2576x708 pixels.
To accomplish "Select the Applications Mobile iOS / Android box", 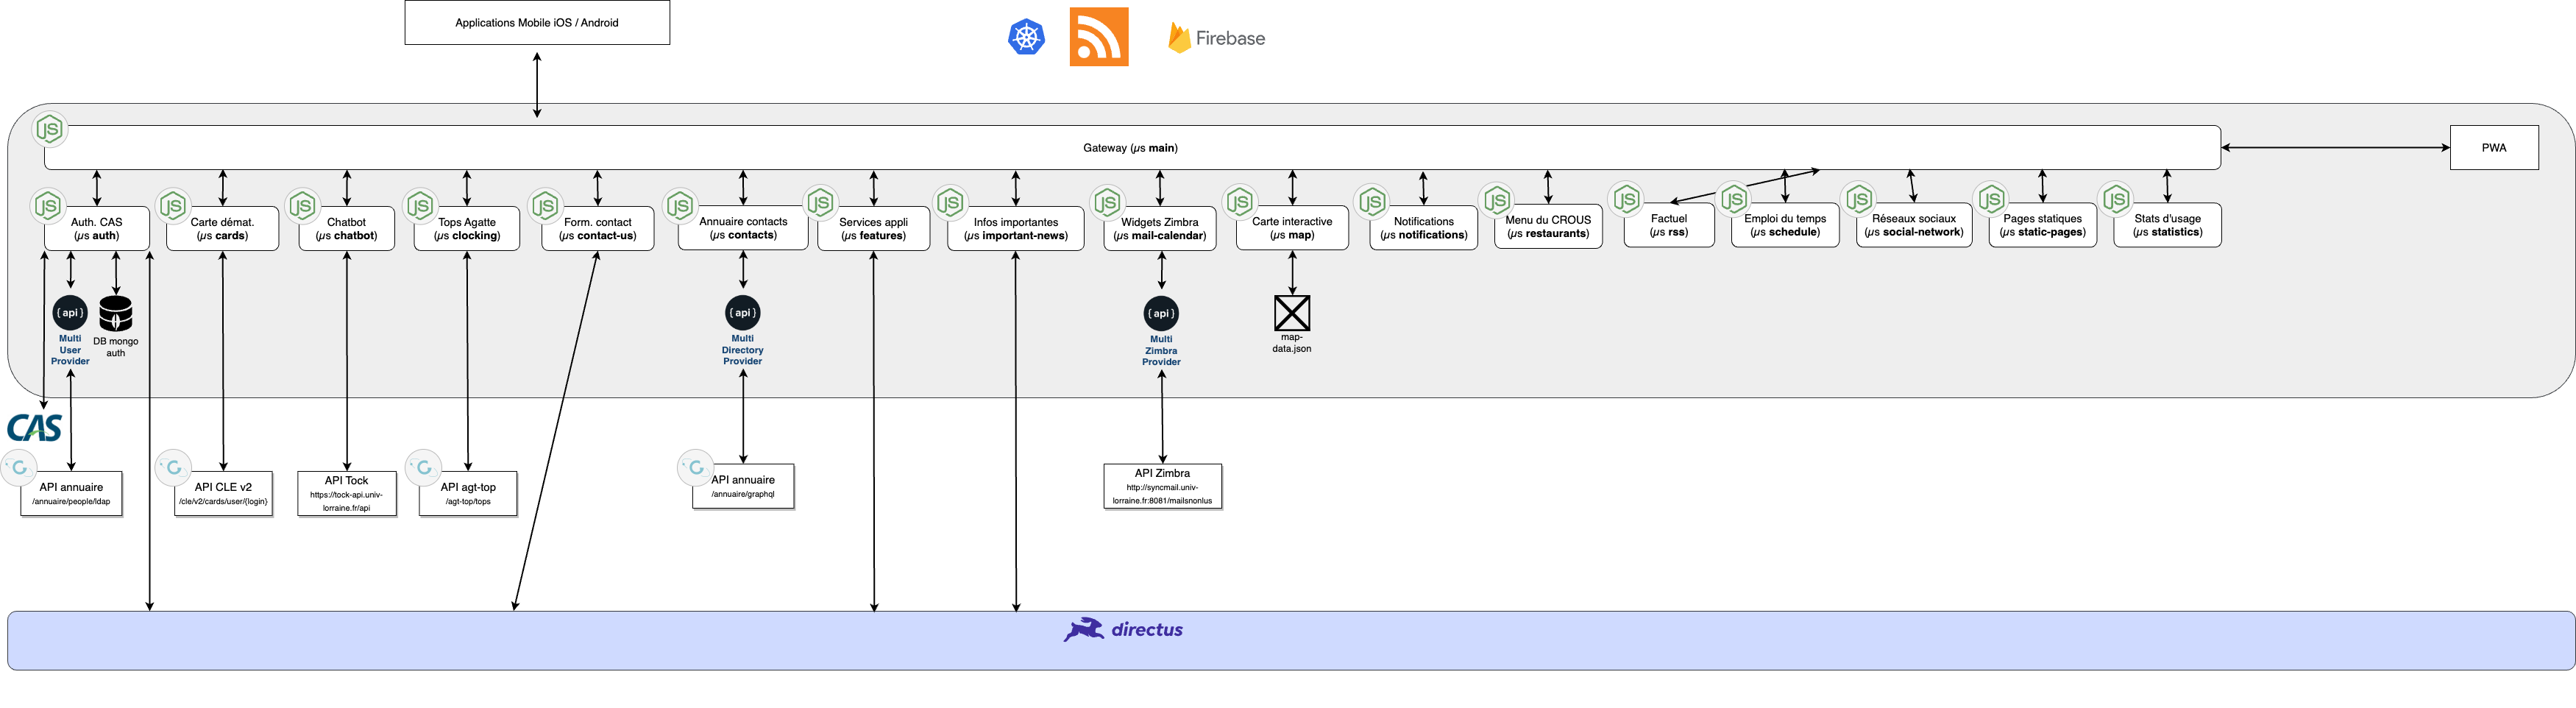I will tap(537, 23).
